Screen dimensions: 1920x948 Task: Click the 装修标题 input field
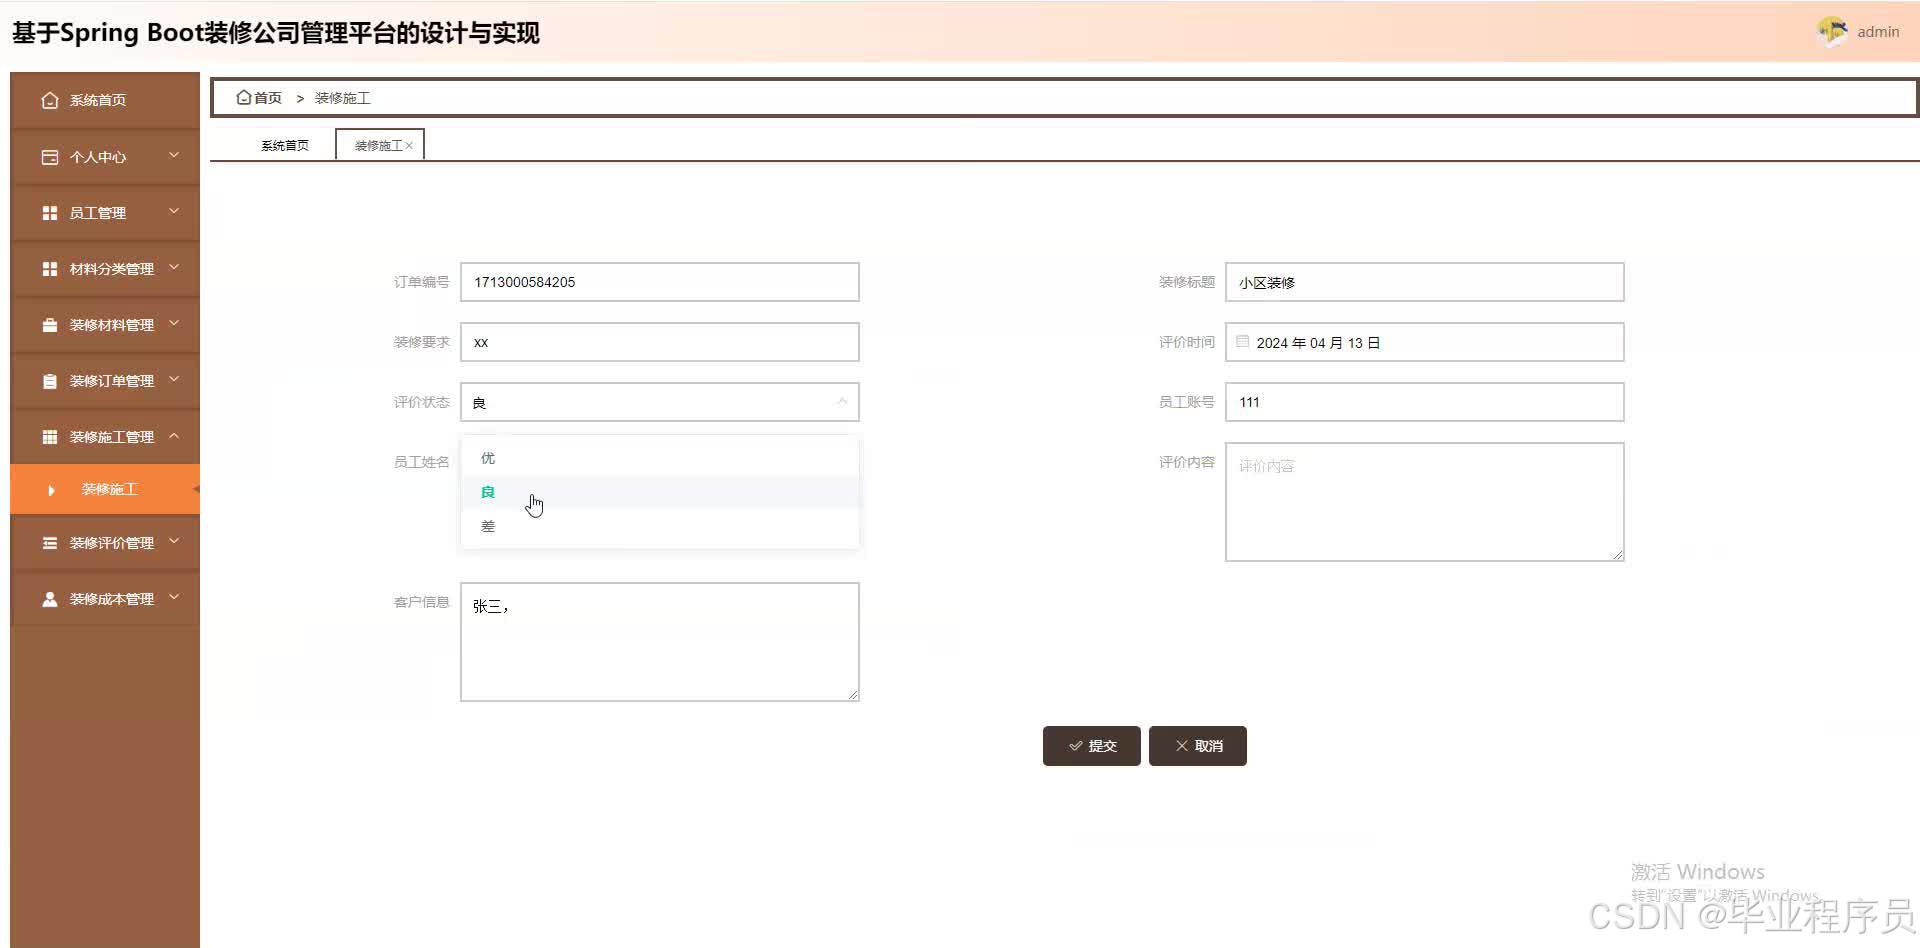[x=1425, y=282]
